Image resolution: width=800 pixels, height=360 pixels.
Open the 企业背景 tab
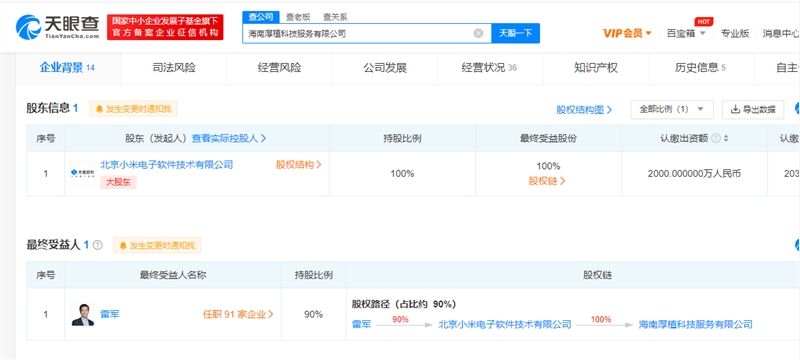click(68, 68)
